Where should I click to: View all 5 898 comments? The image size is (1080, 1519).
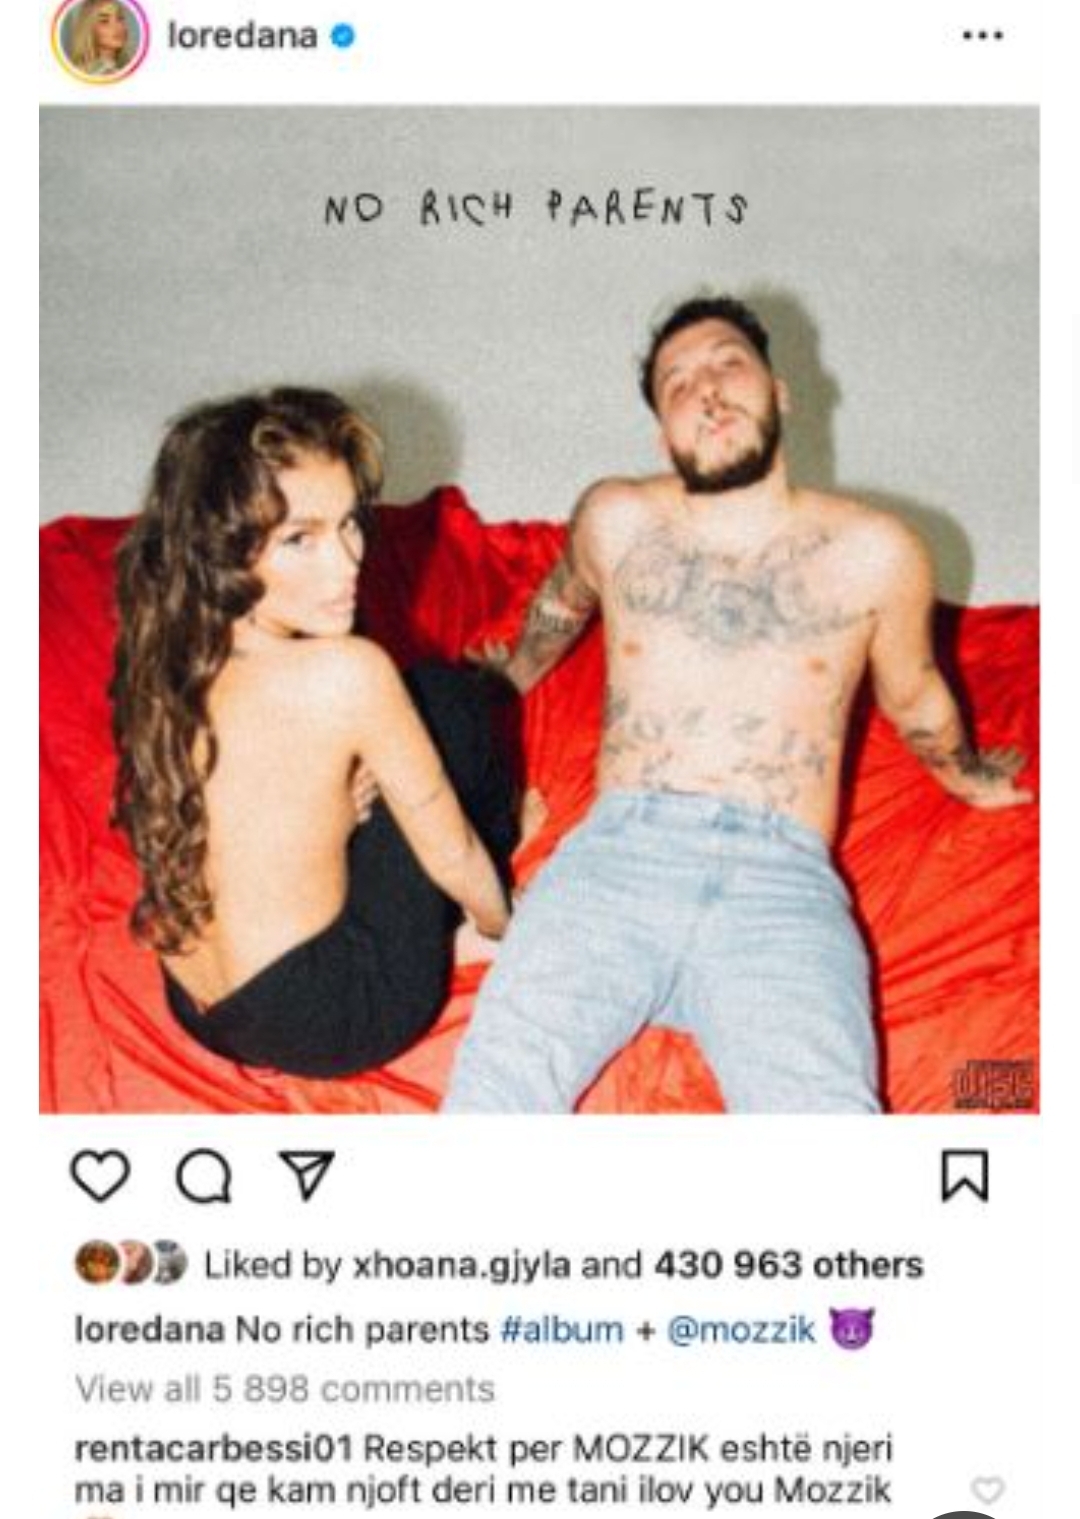pyautogui.click(x=285, y=1389)
